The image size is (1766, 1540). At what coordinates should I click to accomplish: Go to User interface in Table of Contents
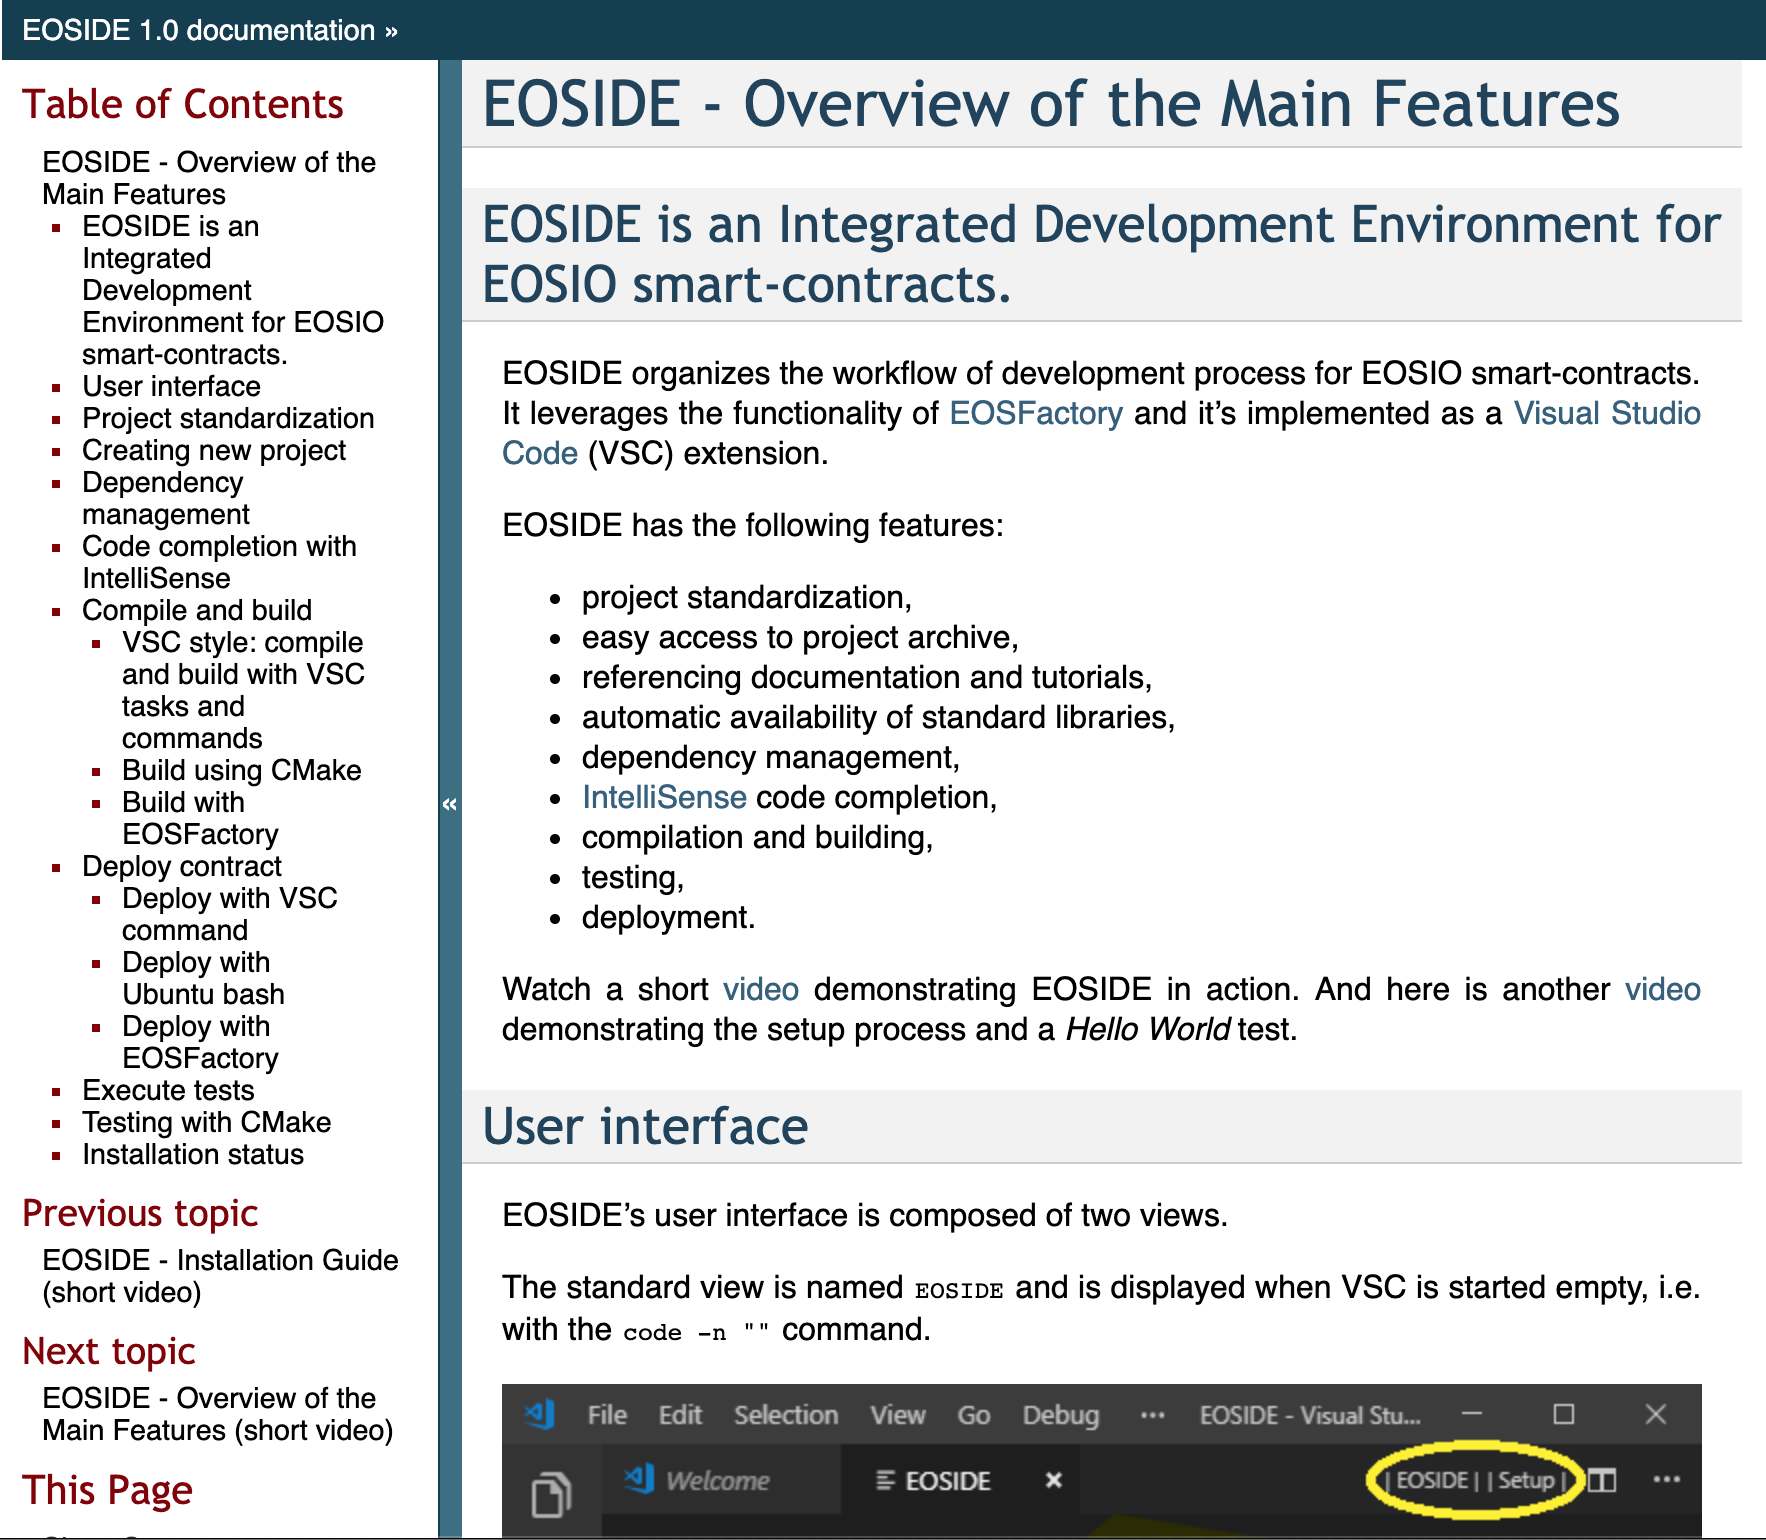(171, 386)
